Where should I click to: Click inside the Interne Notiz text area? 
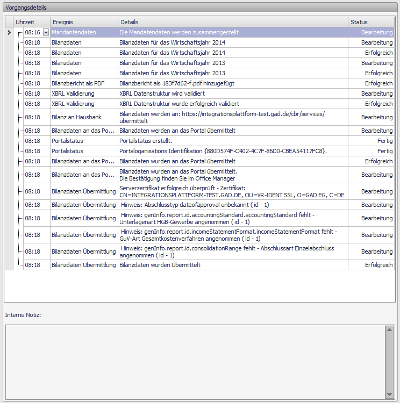[195, 362]
